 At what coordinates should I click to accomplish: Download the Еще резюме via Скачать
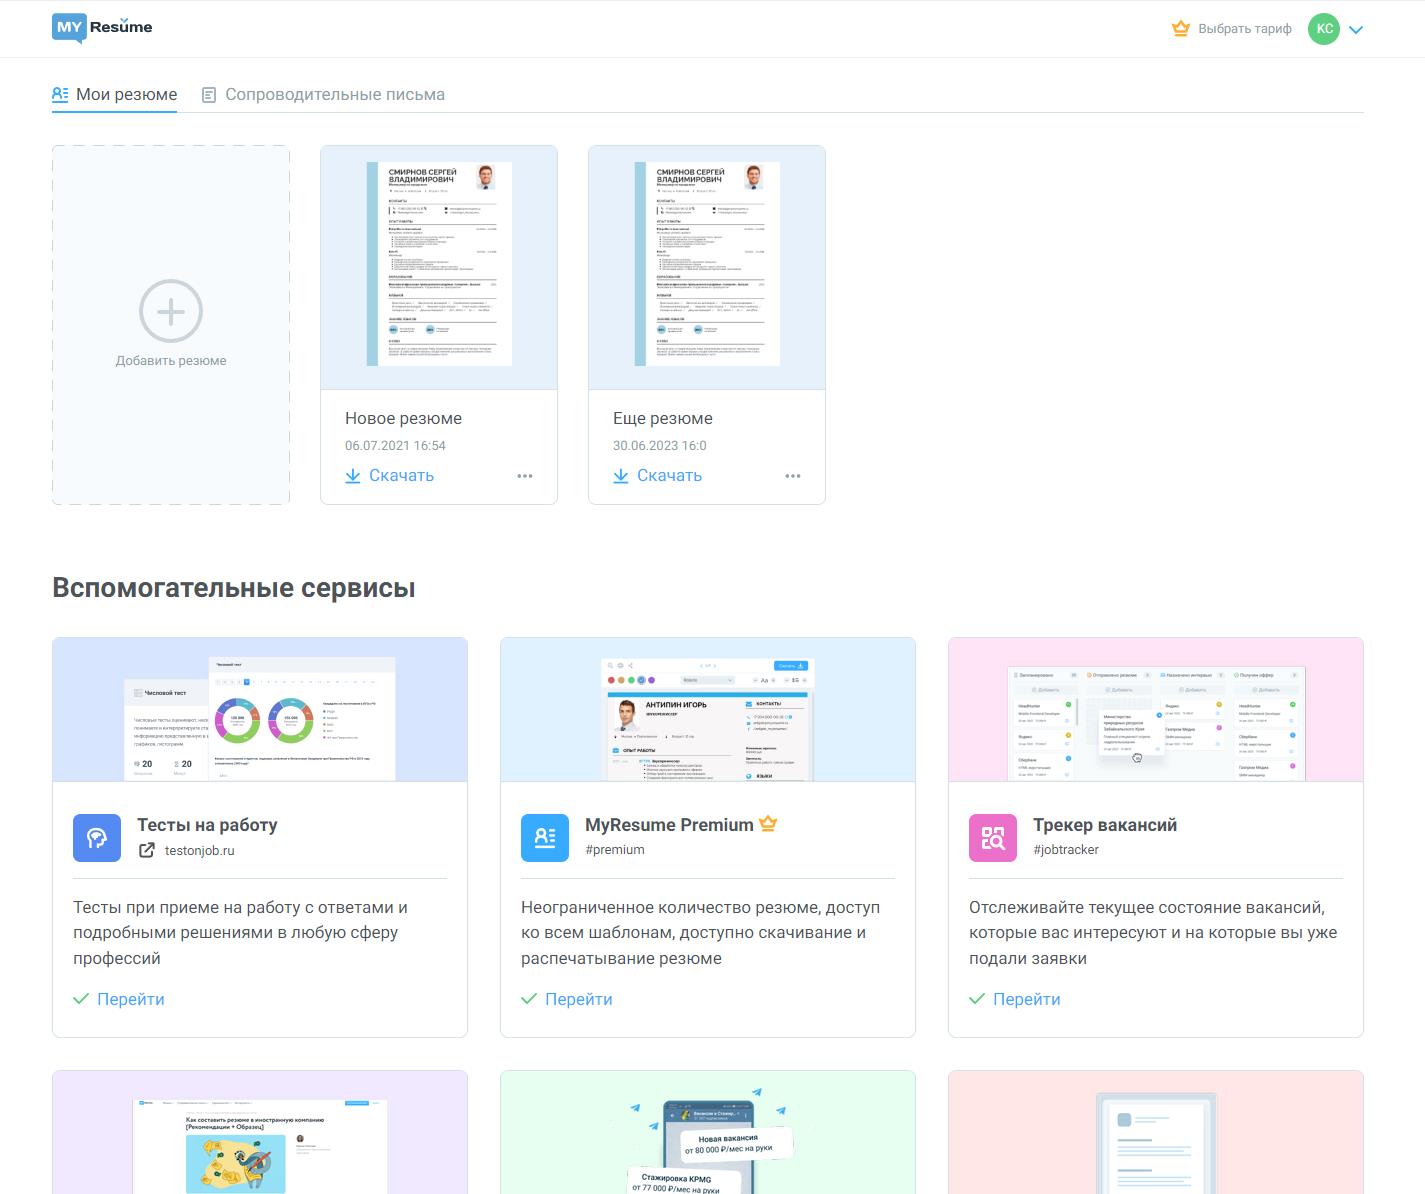(x=658, y=476)
